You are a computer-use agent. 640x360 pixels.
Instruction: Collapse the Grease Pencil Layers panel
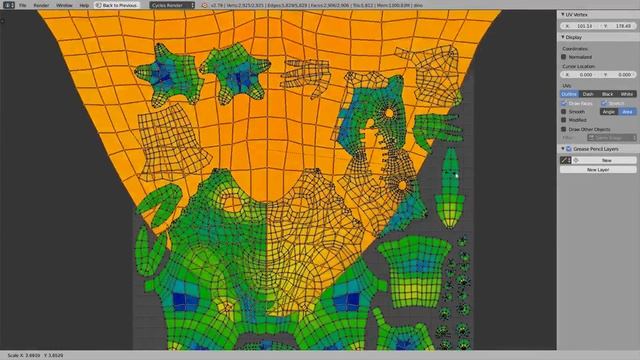coord(563,149)
